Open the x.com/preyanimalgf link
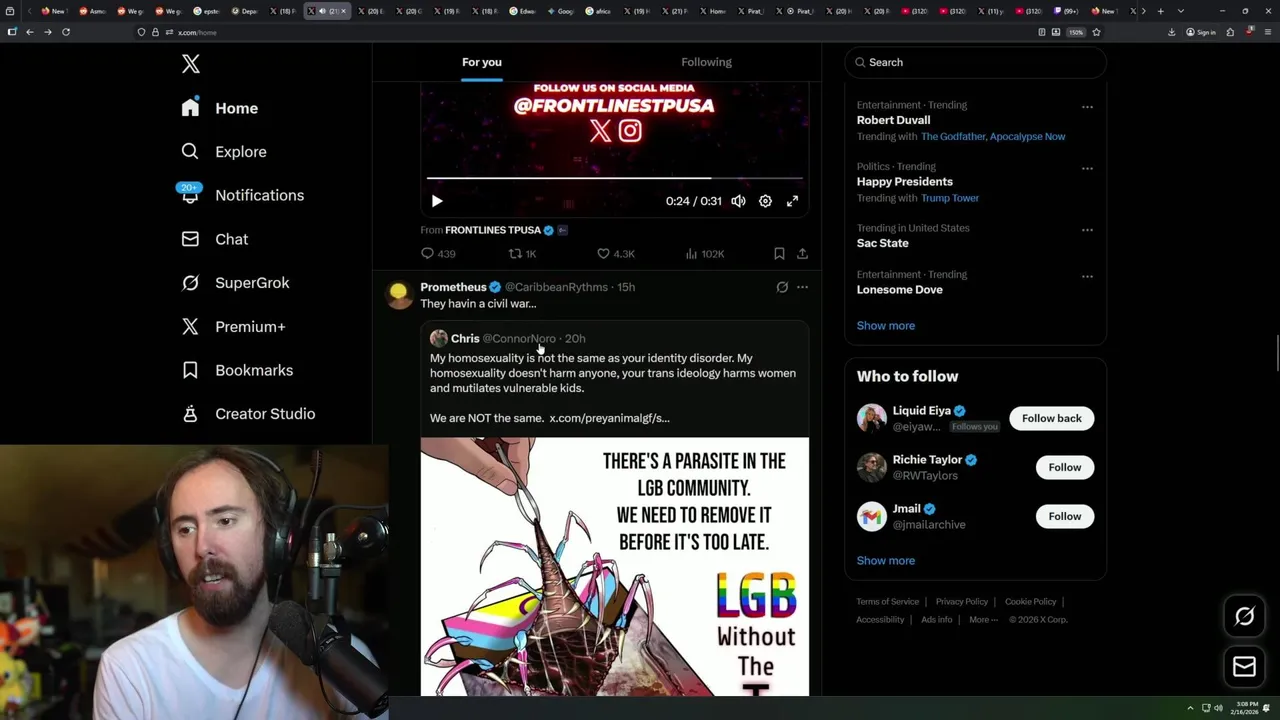Screen dimensions: 1280x720 609,418
